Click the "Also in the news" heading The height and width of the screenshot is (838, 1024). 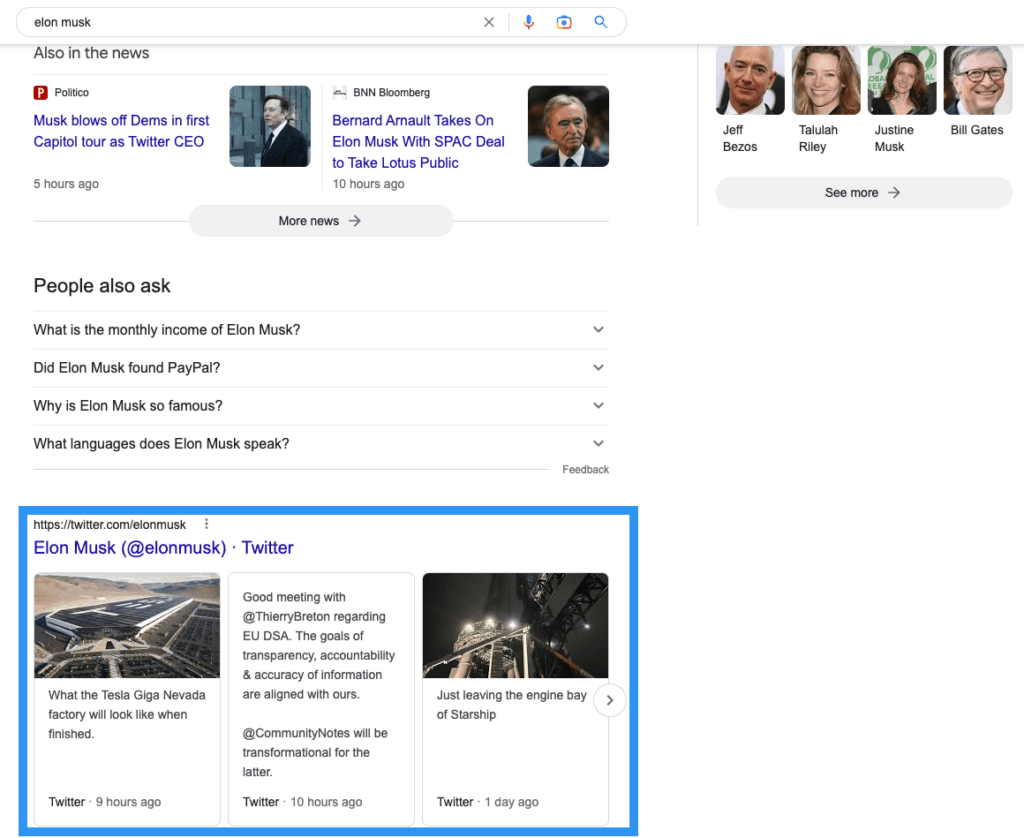click(x=91, y=53)
